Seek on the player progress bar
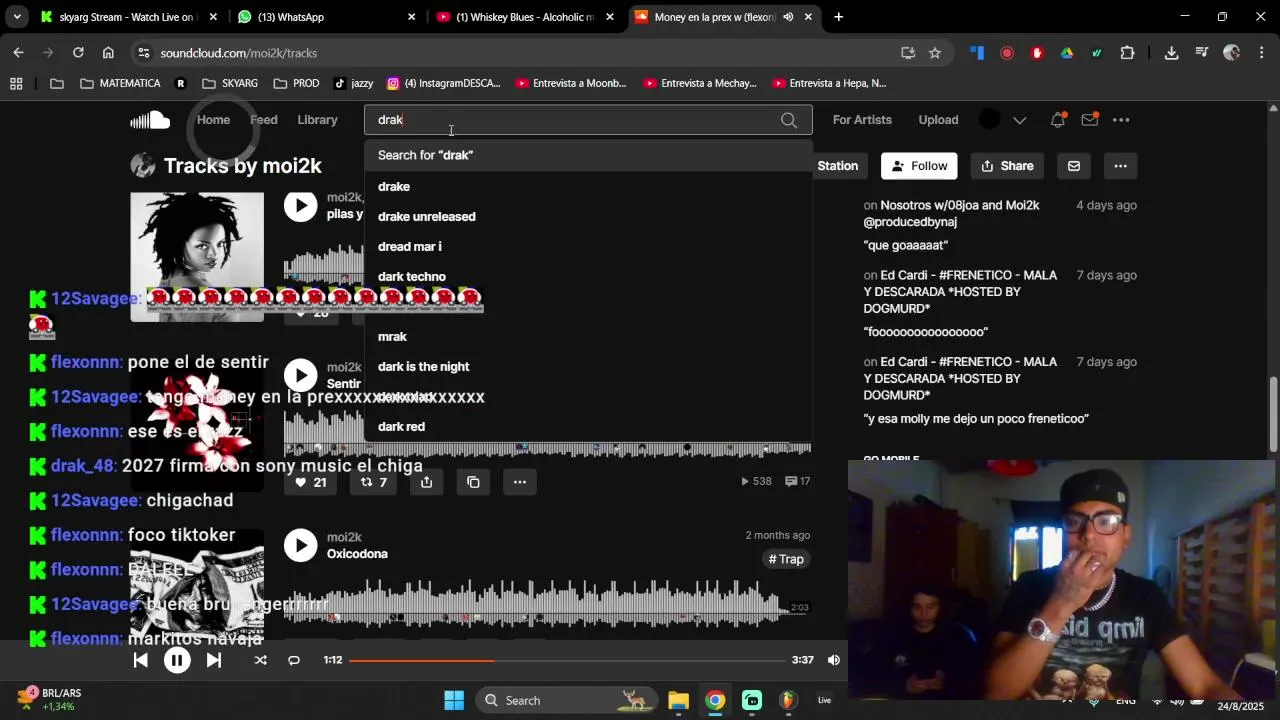1280x720 pixels. pos(567,660)
